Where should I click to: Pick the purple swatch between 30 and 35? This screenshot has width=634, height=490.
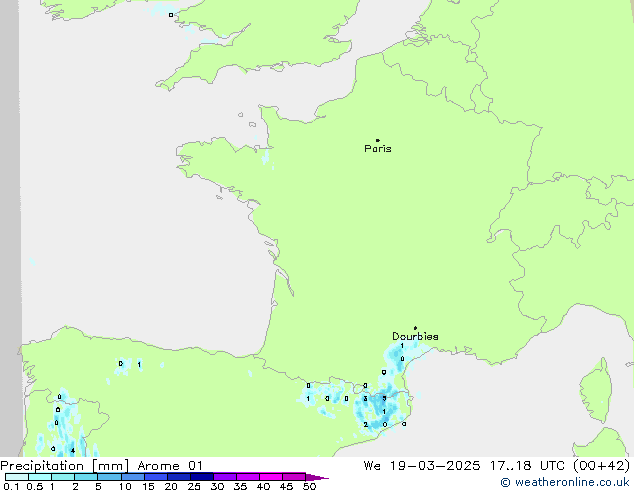click(225, 477)
